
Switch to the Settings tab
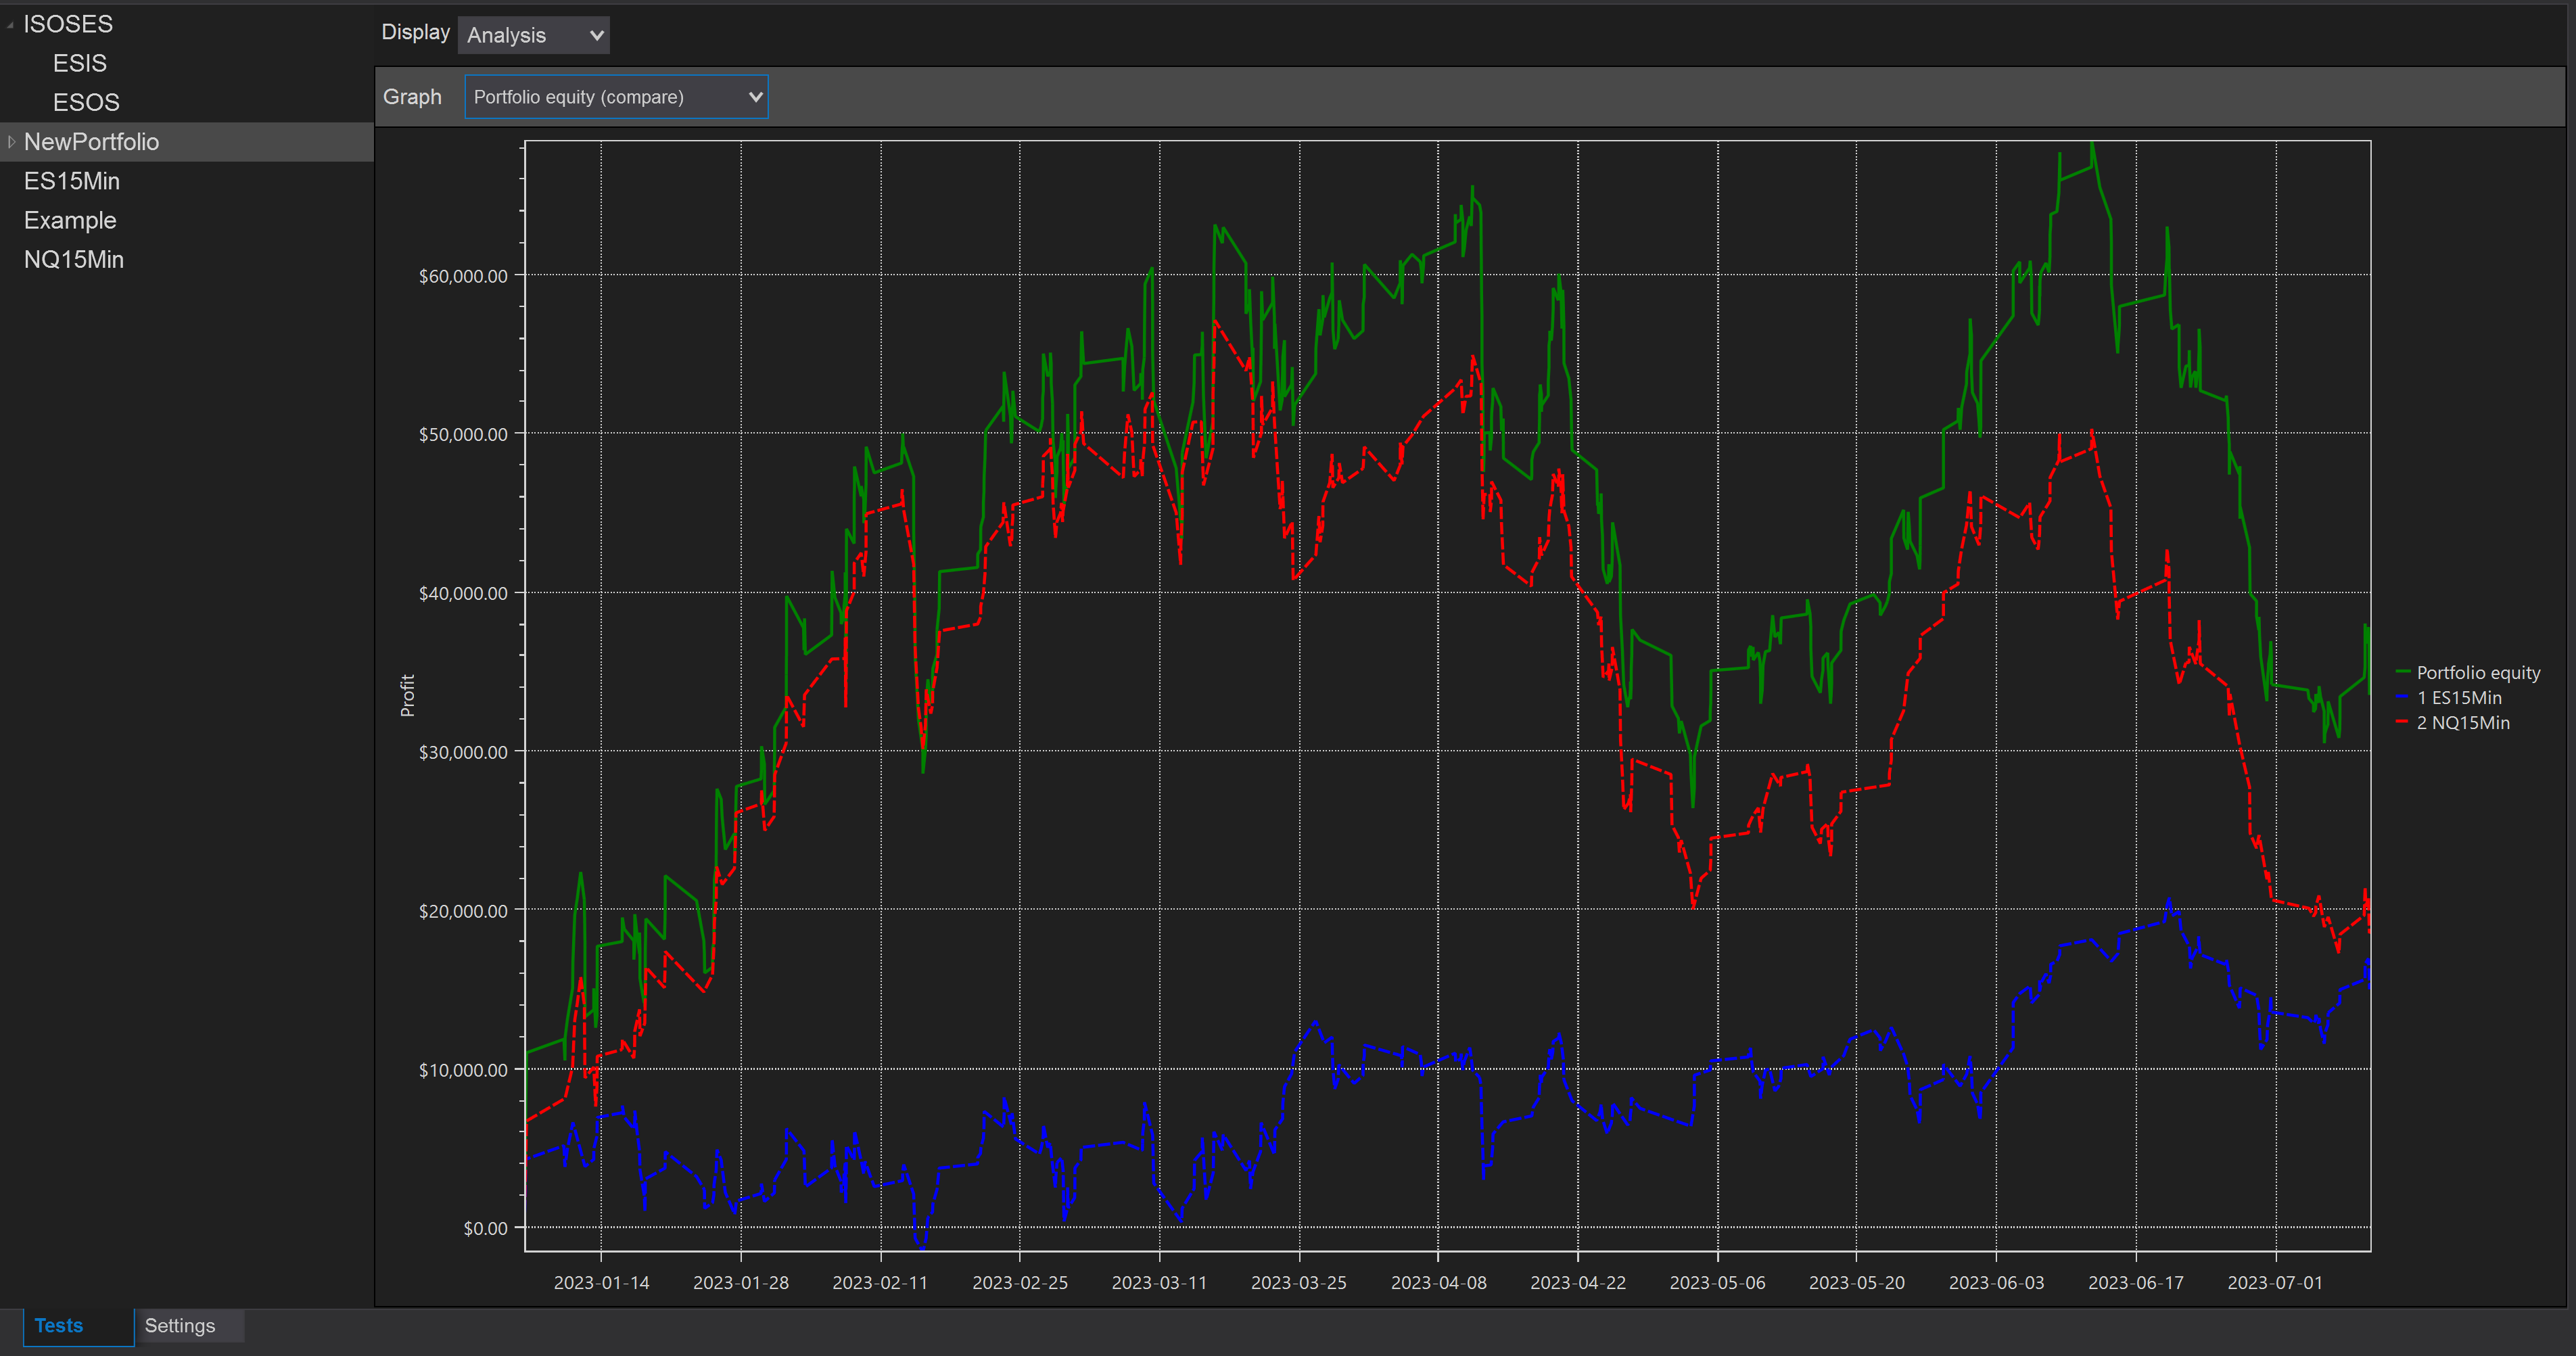coord(180,1325)
